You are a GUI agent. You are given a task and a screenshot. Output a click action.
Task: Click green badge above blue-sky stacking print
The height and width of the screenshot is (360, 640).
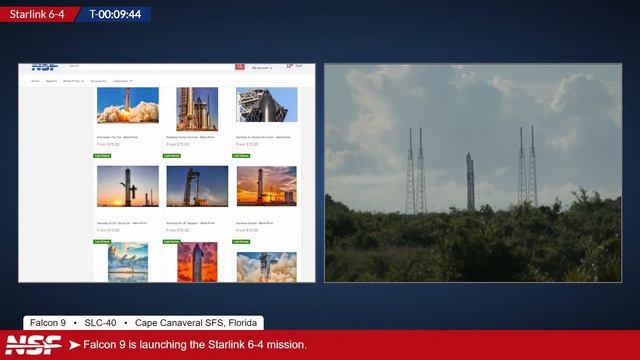171,156
